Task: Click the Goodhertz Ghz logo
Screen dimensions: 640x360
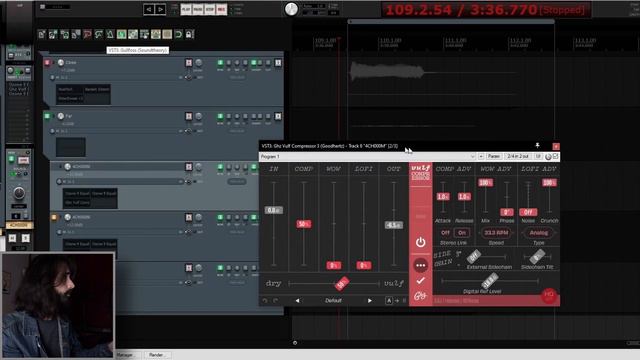Action: click(420, 296)
